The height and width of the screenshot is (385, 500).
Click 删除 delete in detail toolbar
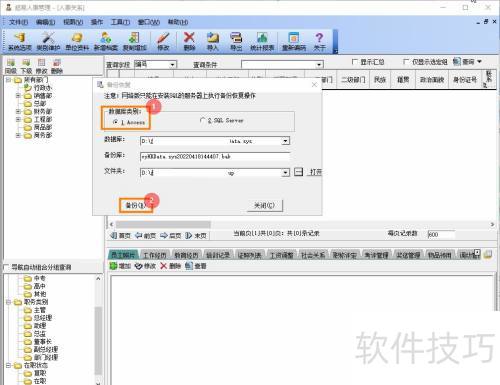pyautogui.click(x=170, y=266)
